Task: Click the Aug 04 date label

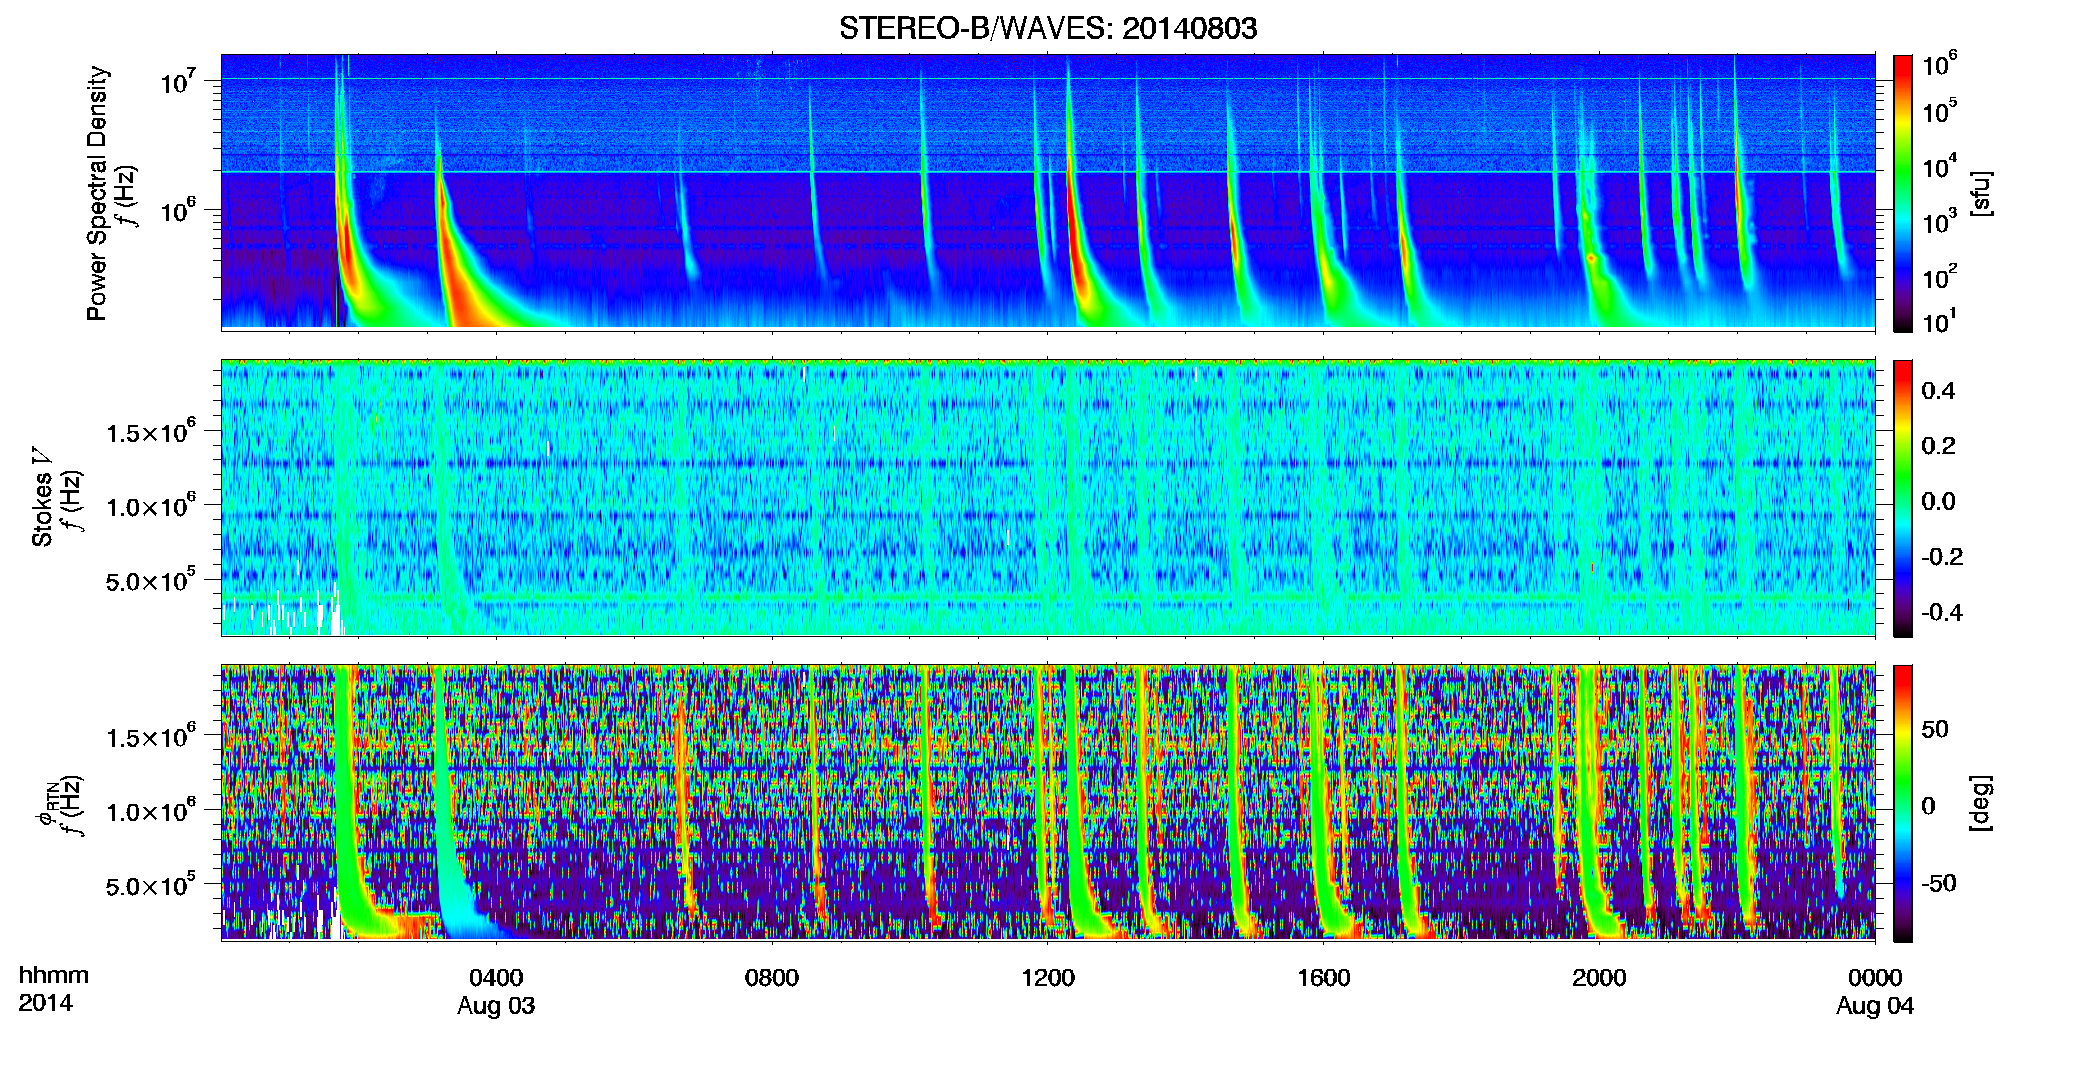Action: pyautogui.click(x=1875, y=1006)
